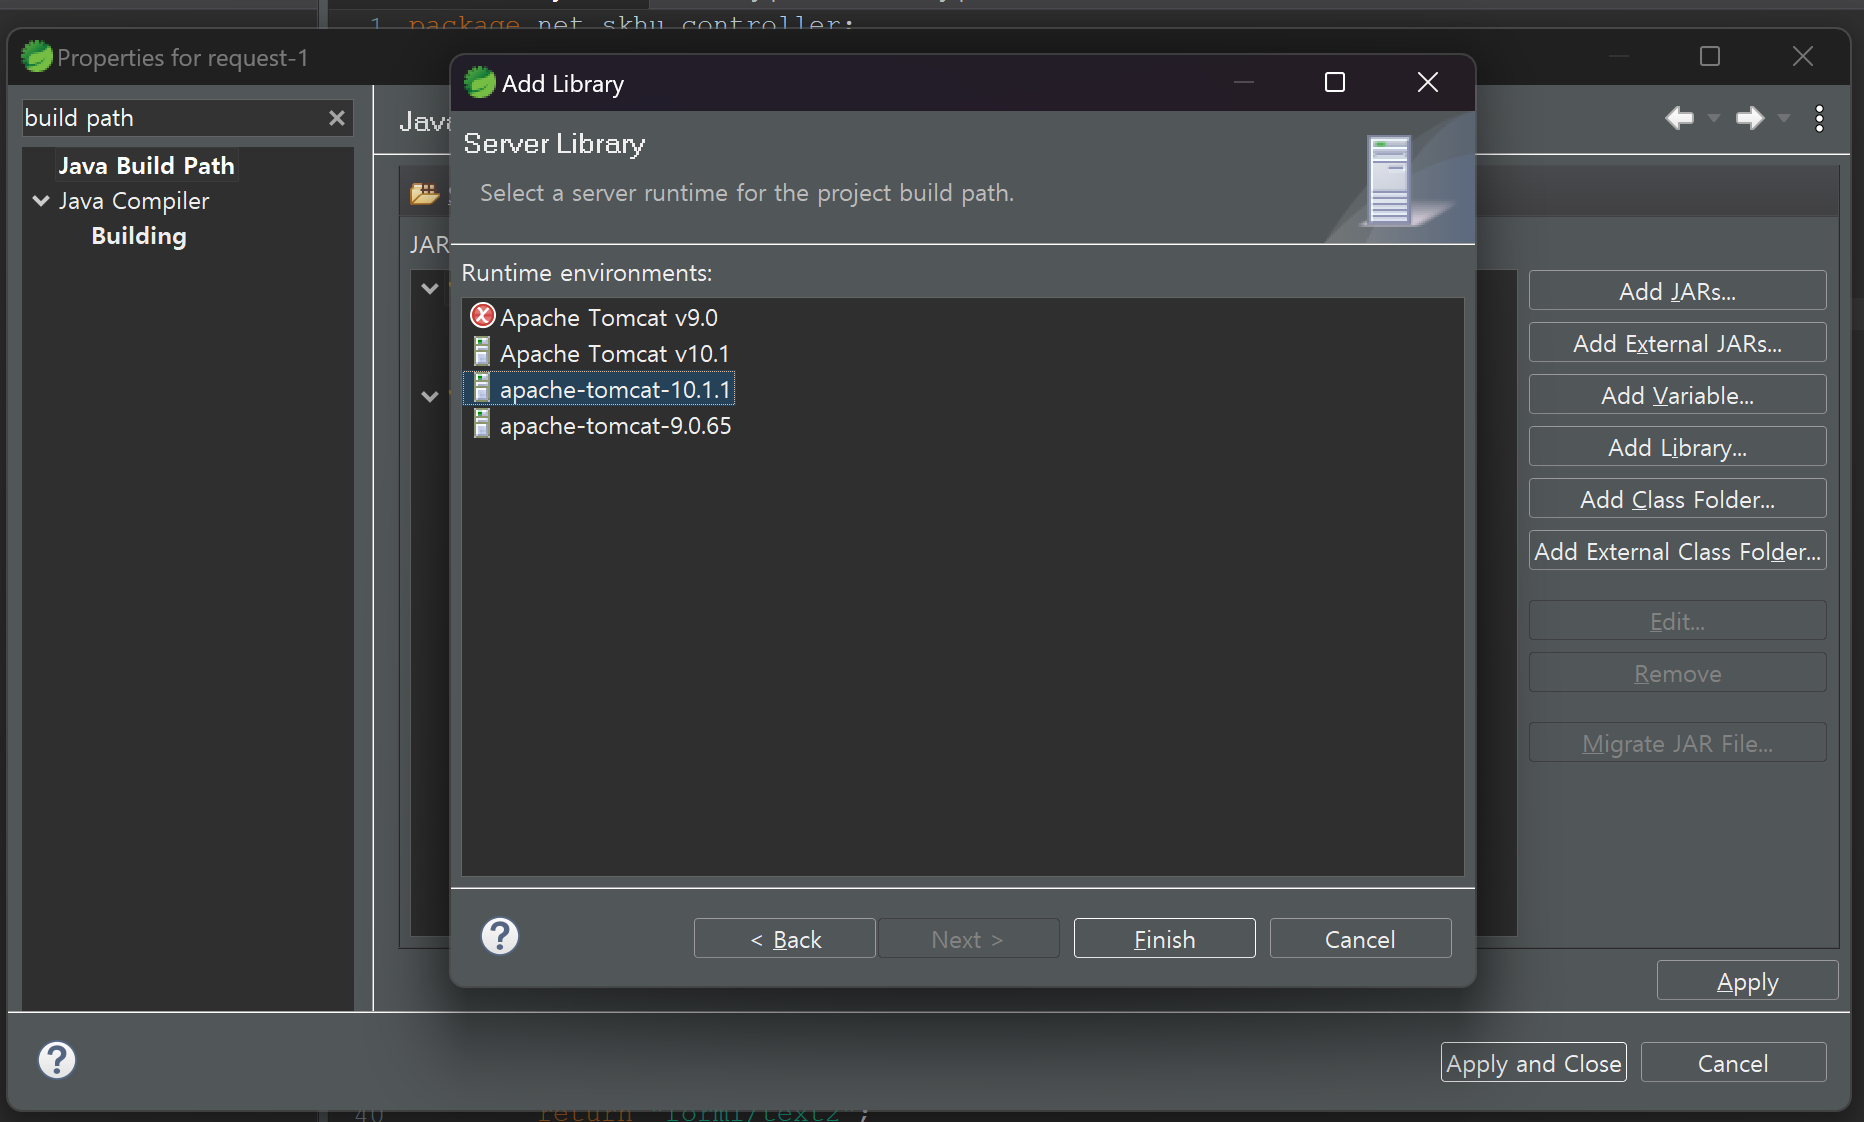Select the Java Compiler tree item
This screenshot has height=1122, width=1864.
pyautogui.click(x=134, y=201)
